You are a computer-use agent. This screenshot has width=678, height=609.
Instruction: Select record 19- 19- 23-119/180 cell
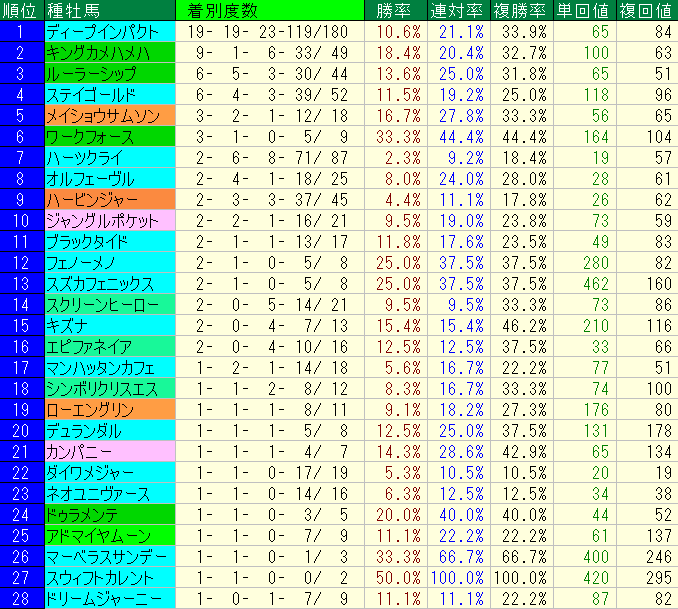coord(268,32)
